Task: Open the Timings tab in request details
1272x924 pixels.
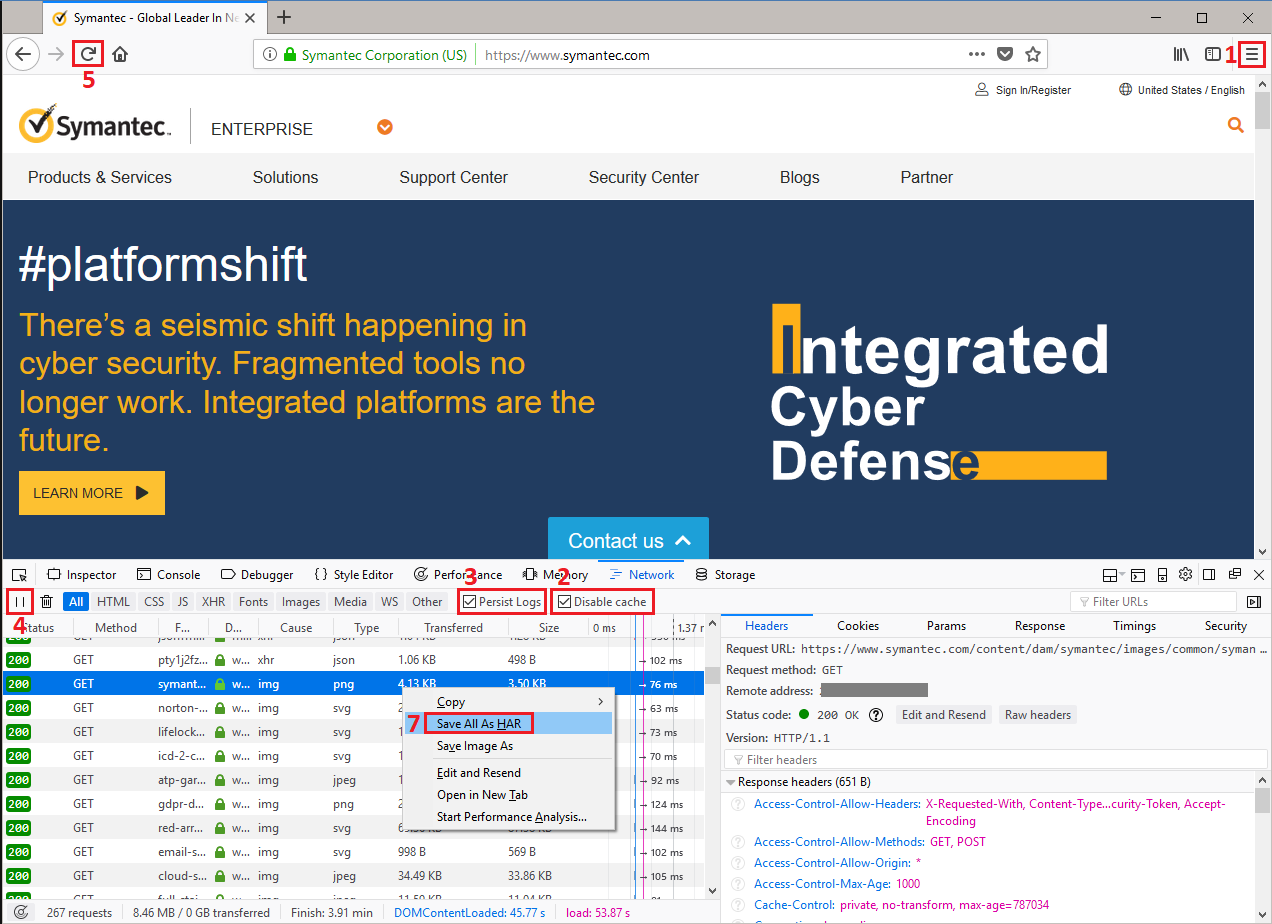Action: (x=1134, y=626)
